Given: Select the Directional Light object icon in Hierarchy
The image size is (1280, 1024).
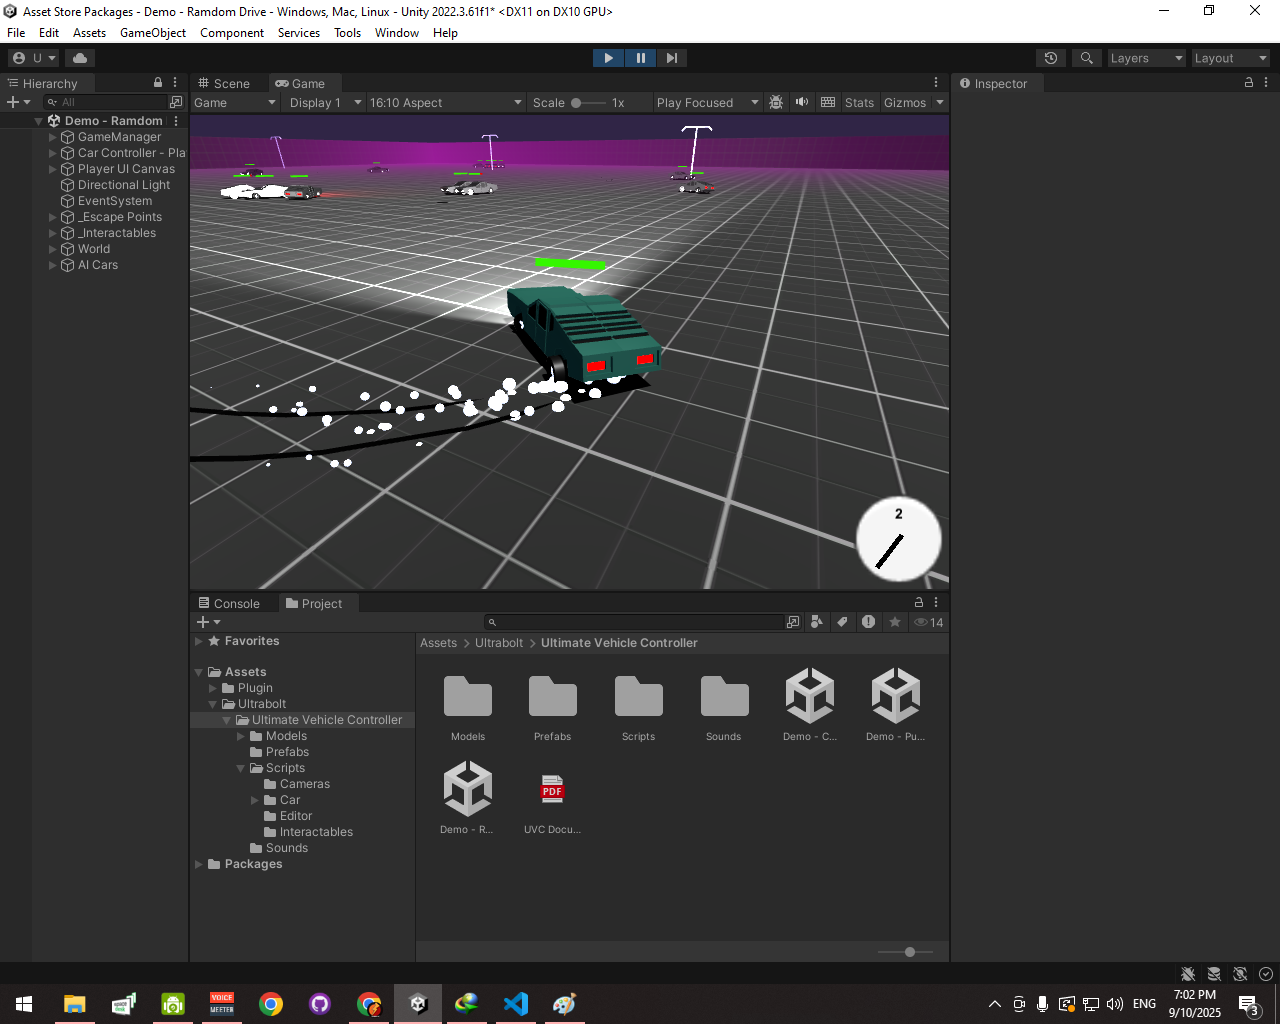Looking at the screenshot, I should [x=68, y=185].
